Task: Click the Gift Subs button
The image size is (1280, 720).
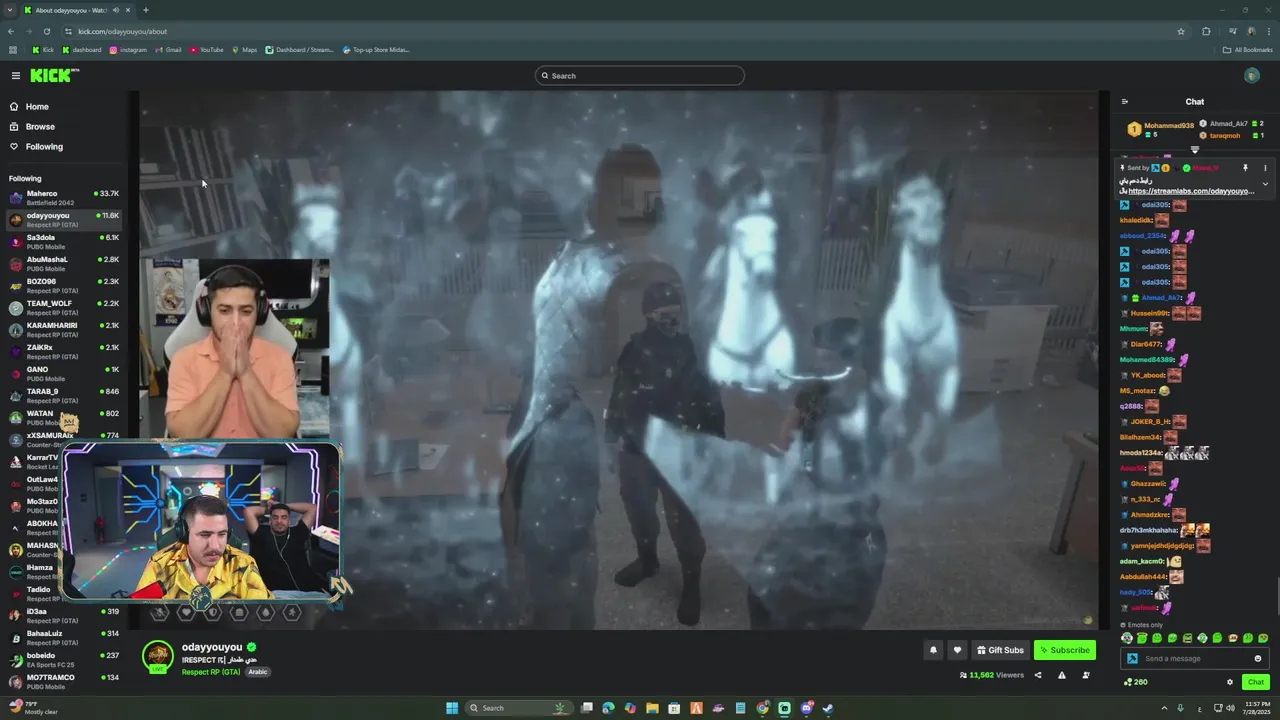Action: point(1000,650)
